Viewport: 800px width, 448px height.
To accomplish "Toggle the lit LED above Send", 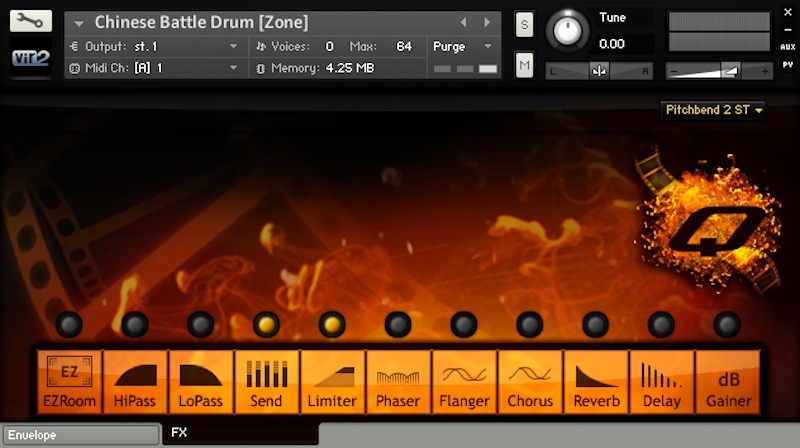I will 266,324.
